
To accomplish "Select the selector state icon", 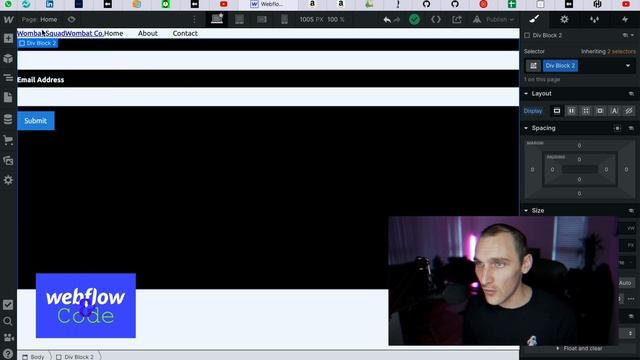I will click(x=533, y=66).
